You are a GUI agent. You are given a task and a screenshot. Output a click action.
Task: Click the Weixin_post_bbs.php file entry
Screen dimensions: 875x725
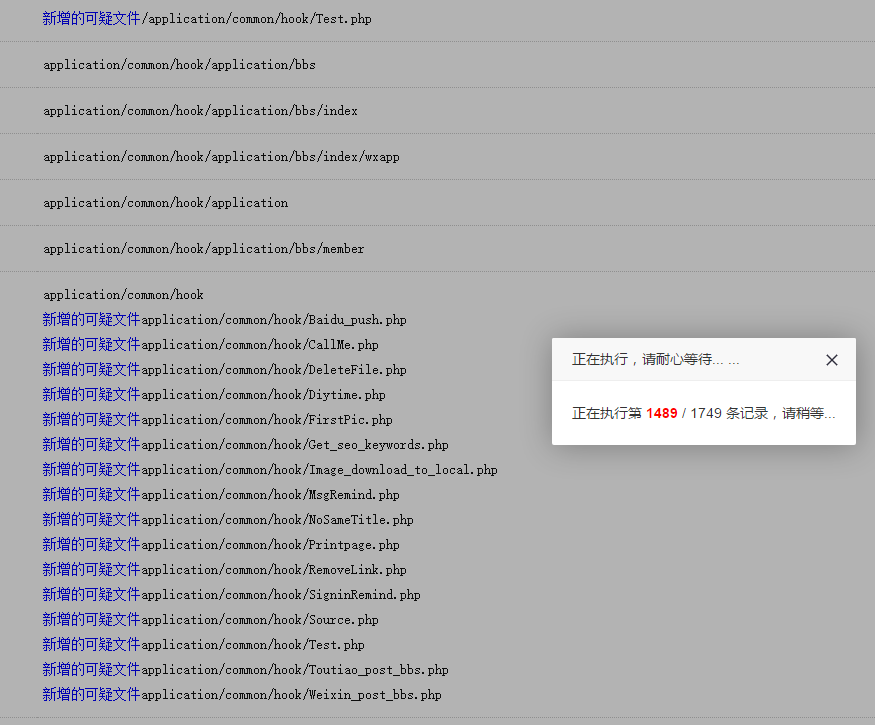[291, 695]
